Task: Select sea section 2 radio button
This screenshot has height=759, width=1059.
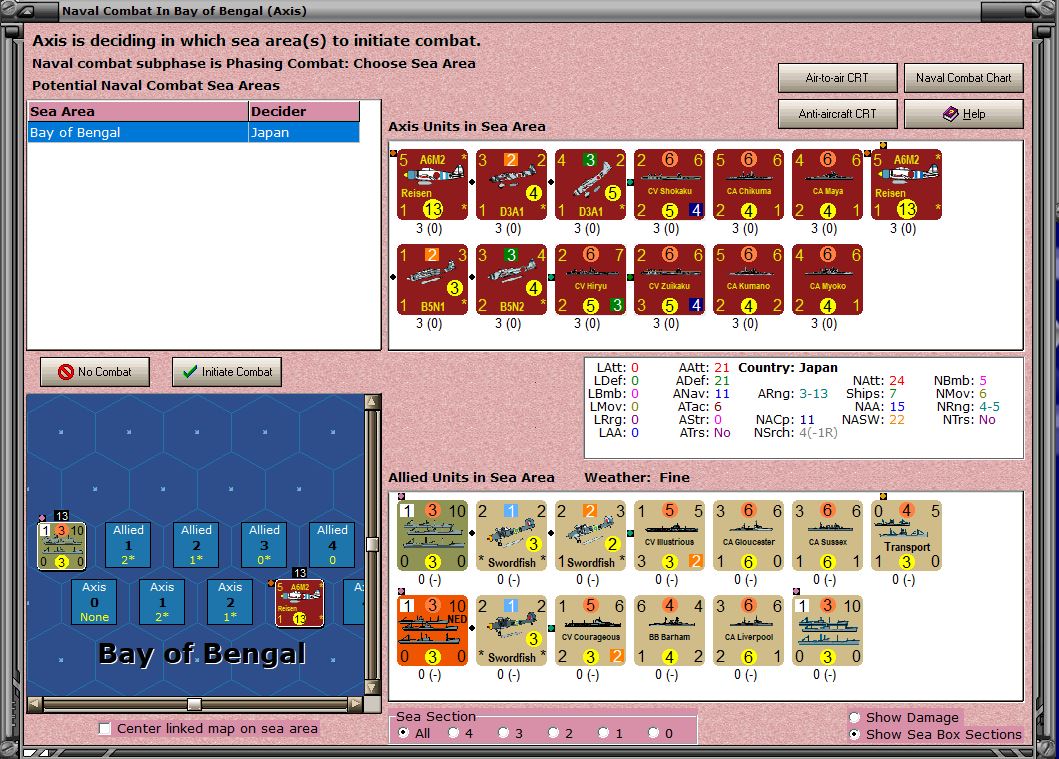Action: click(x=554, y=733)
